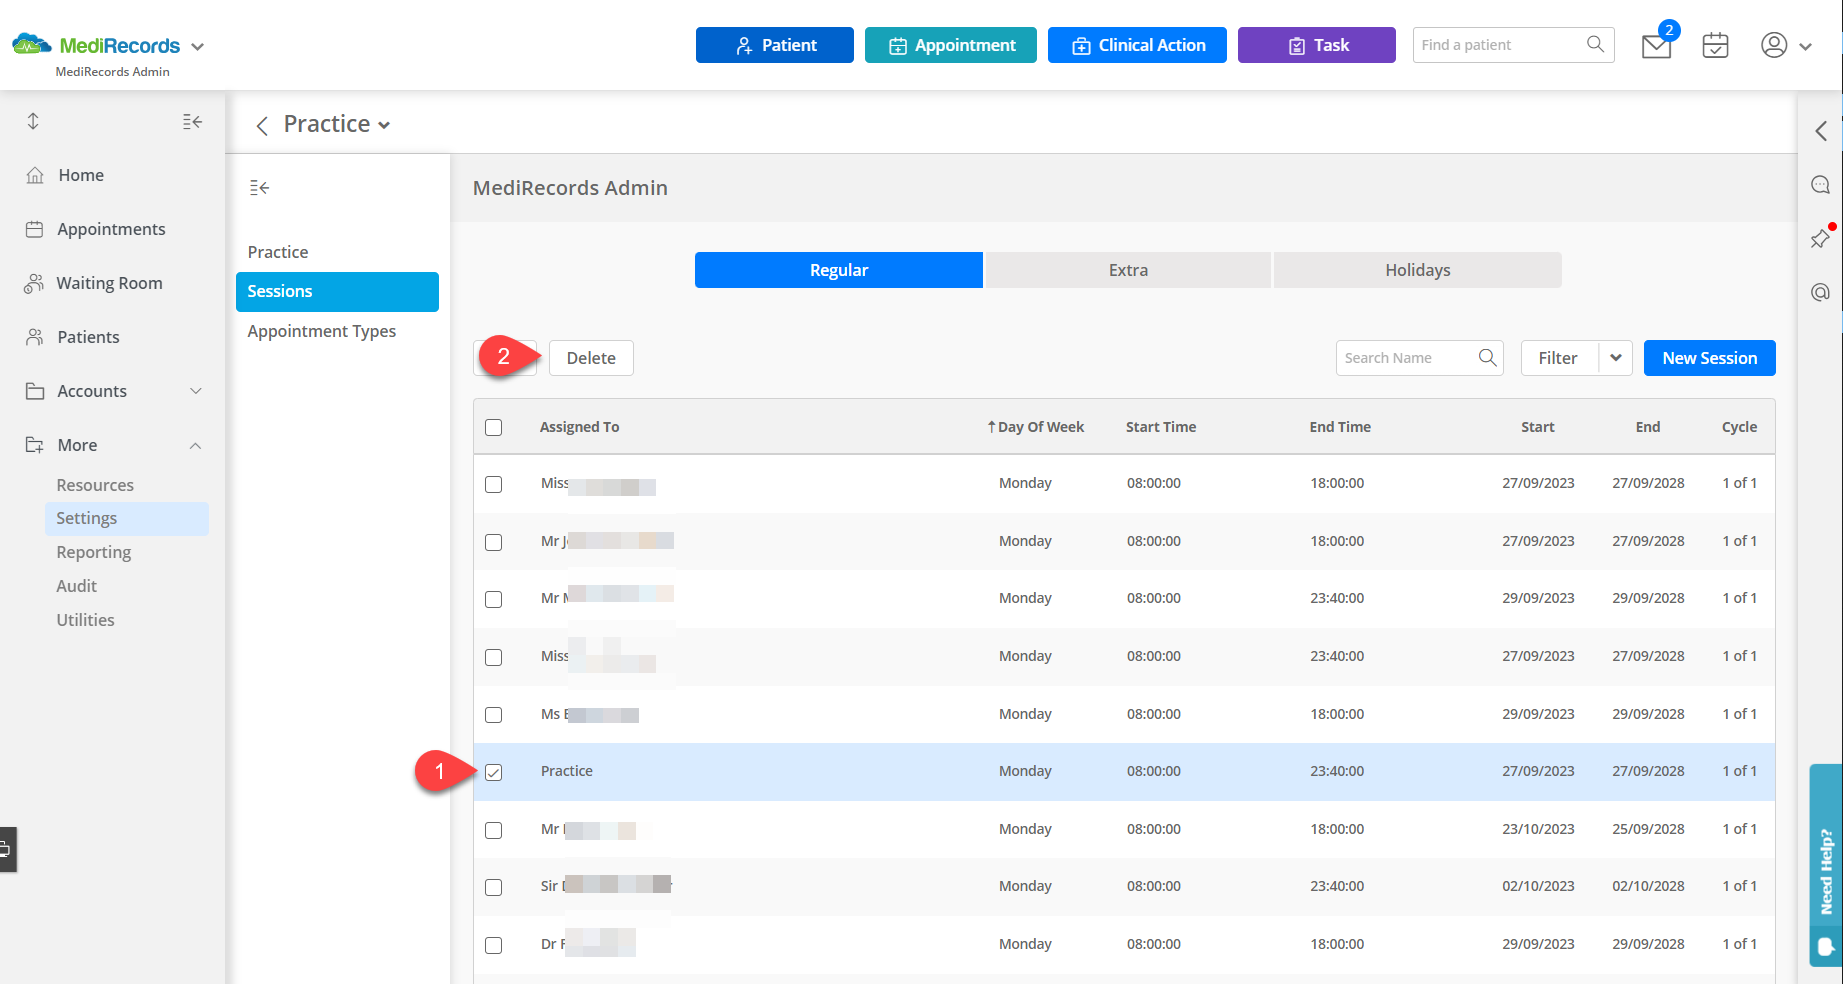Open the Filter dropdown arrow
The height and width of the screenshot is (984, 1843).
[x=1615, y=358]
